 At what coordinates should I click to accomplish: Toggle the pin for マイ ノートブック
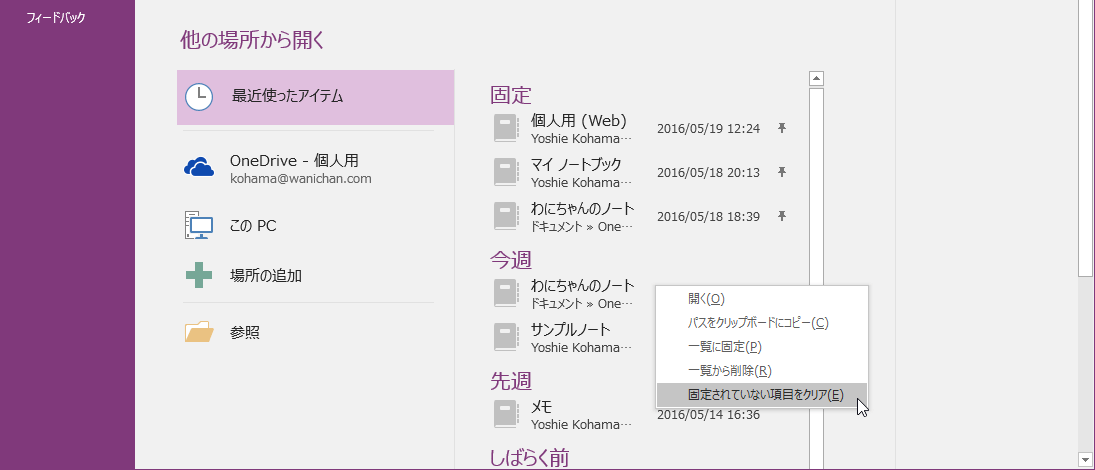[x=782, y=172]
